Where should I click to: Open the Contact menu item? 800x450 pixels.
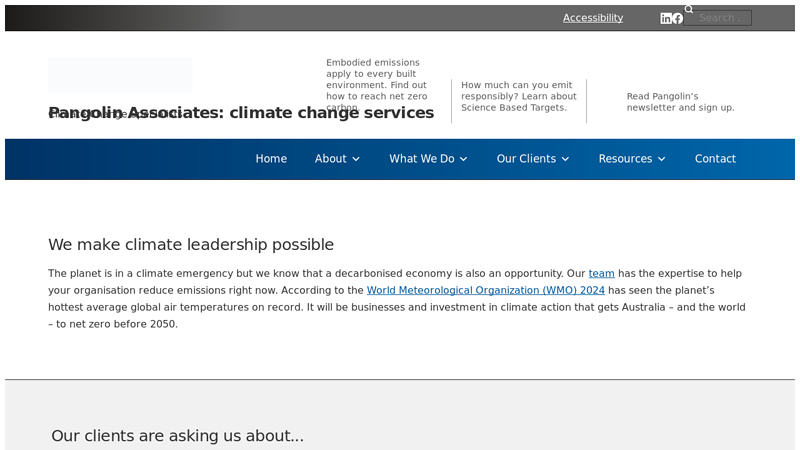pyautogui.click(x=715, y=159)
